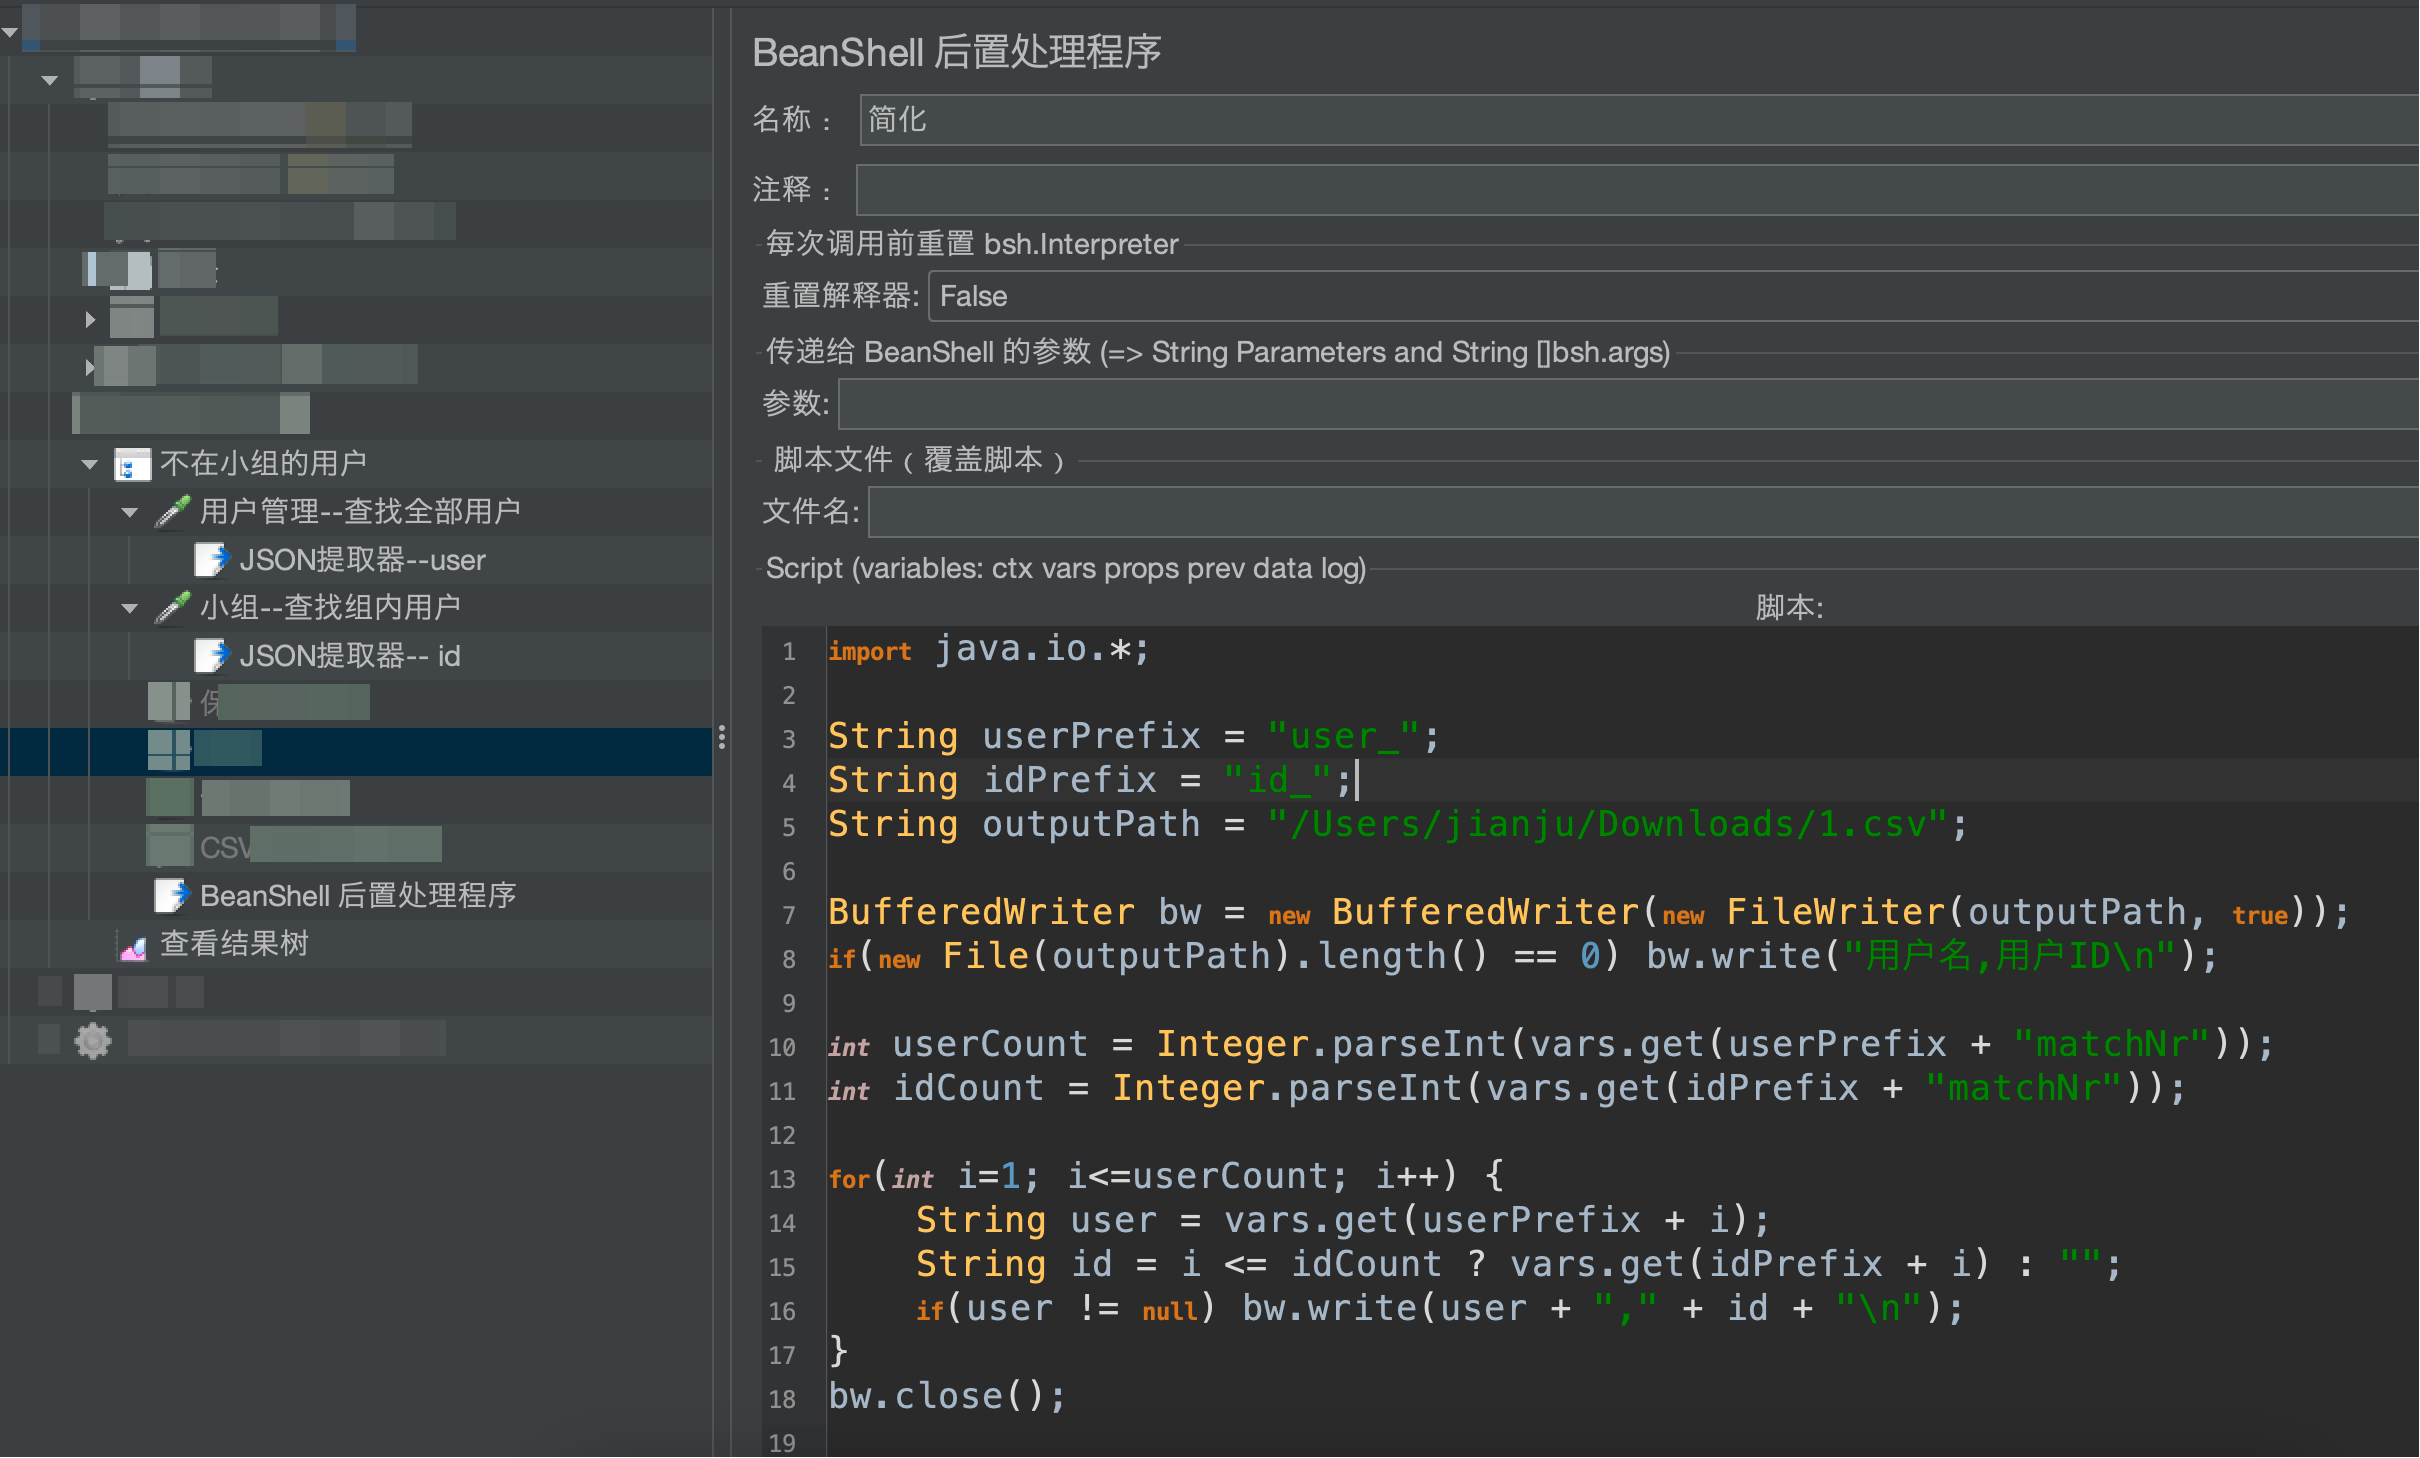
Task: Open the 重置解释器 False dropdown
Action: coord(1673,296)
